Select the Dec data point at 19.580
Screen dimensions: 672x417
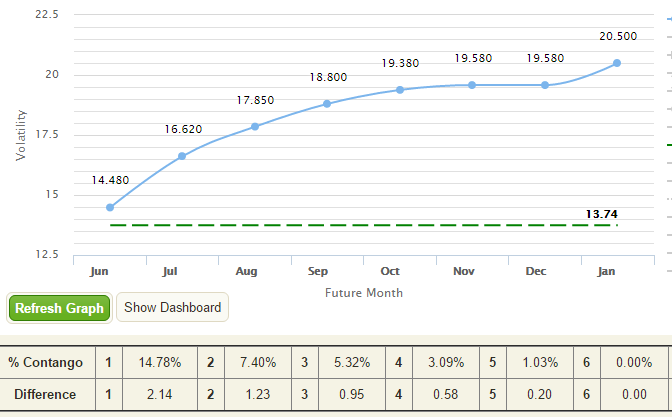click(545, 85)
